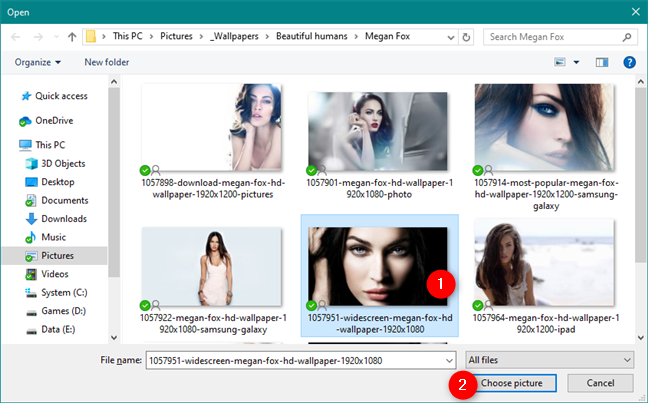Open the Organize dropdown menu
648x403 pixels.
point(38,62)
